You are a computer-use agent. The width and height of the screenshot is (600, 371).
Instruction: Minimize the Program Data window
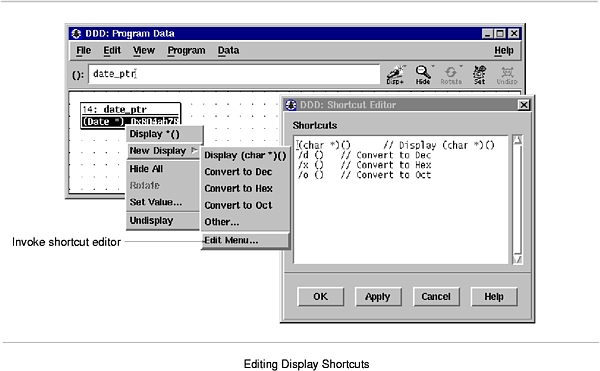487,34
